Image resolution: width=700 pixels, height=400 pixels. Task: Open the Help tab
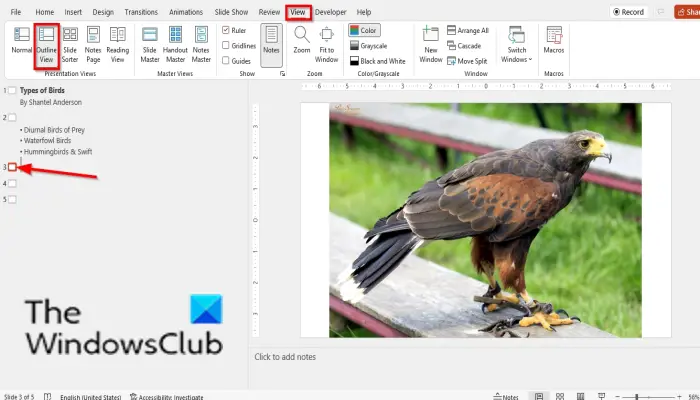point(364,12)
